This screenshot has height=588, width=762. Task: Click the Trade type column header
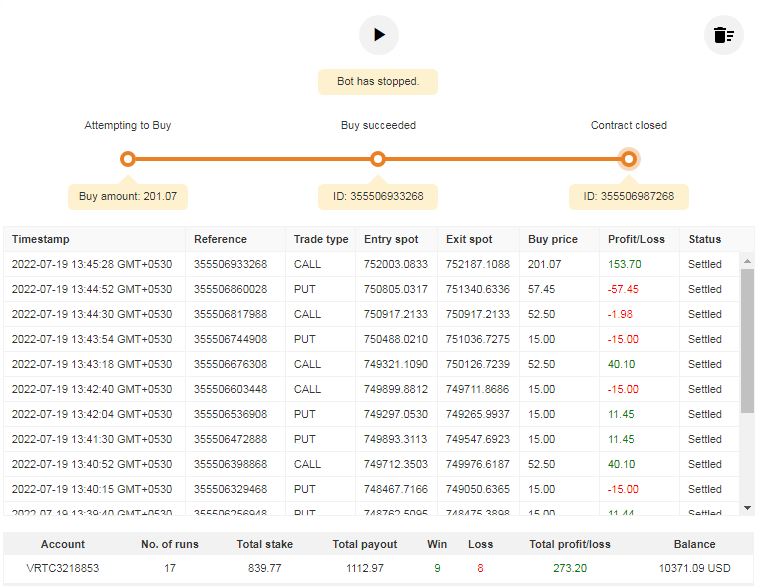(321, 240)
